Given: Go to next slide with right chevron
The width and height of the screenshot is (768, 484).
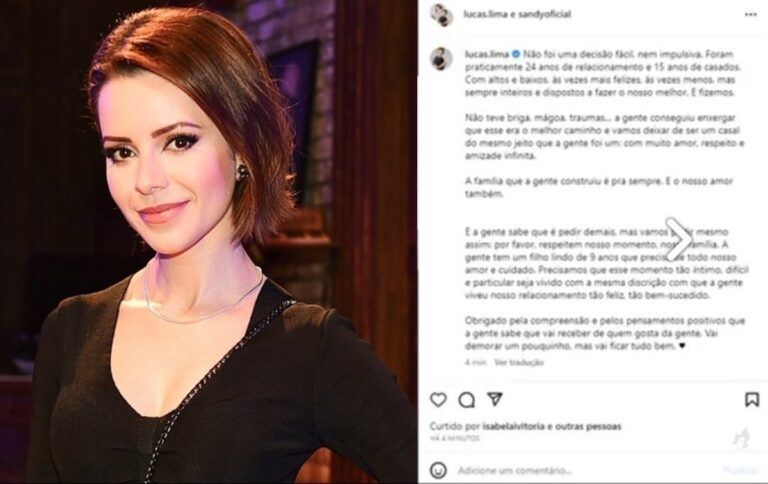Looking at the screenshot, I should click(x=678, y=240).
